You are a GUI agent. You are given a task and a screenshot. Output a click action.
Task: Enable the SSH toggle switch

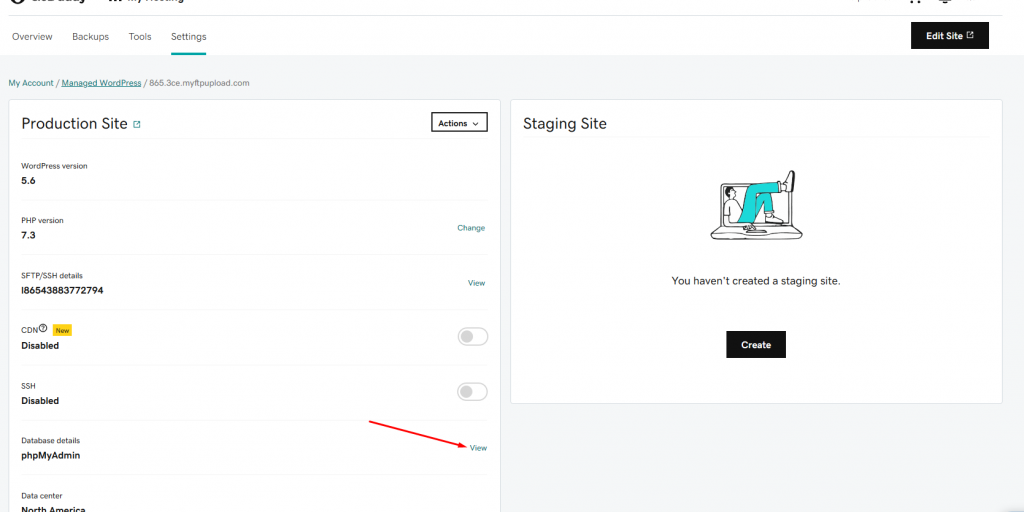point(473,392)
